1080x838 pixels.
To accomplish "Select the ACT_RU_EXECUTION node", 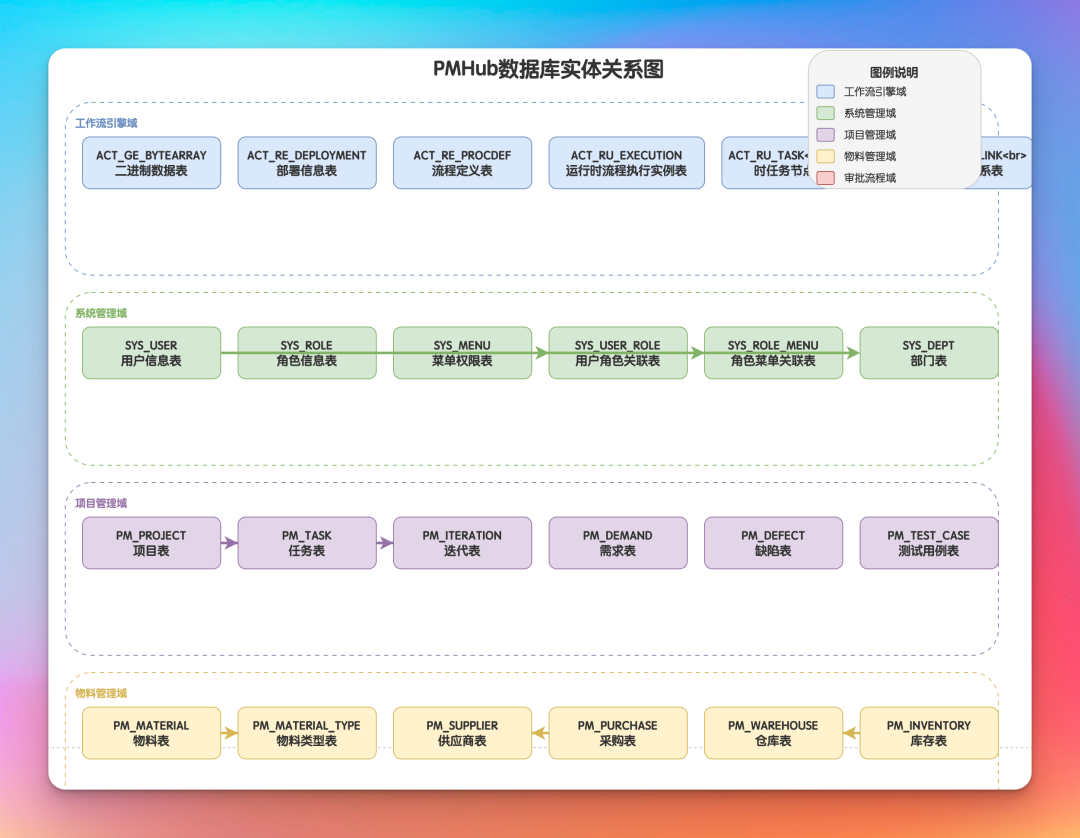I will point(626,163).
